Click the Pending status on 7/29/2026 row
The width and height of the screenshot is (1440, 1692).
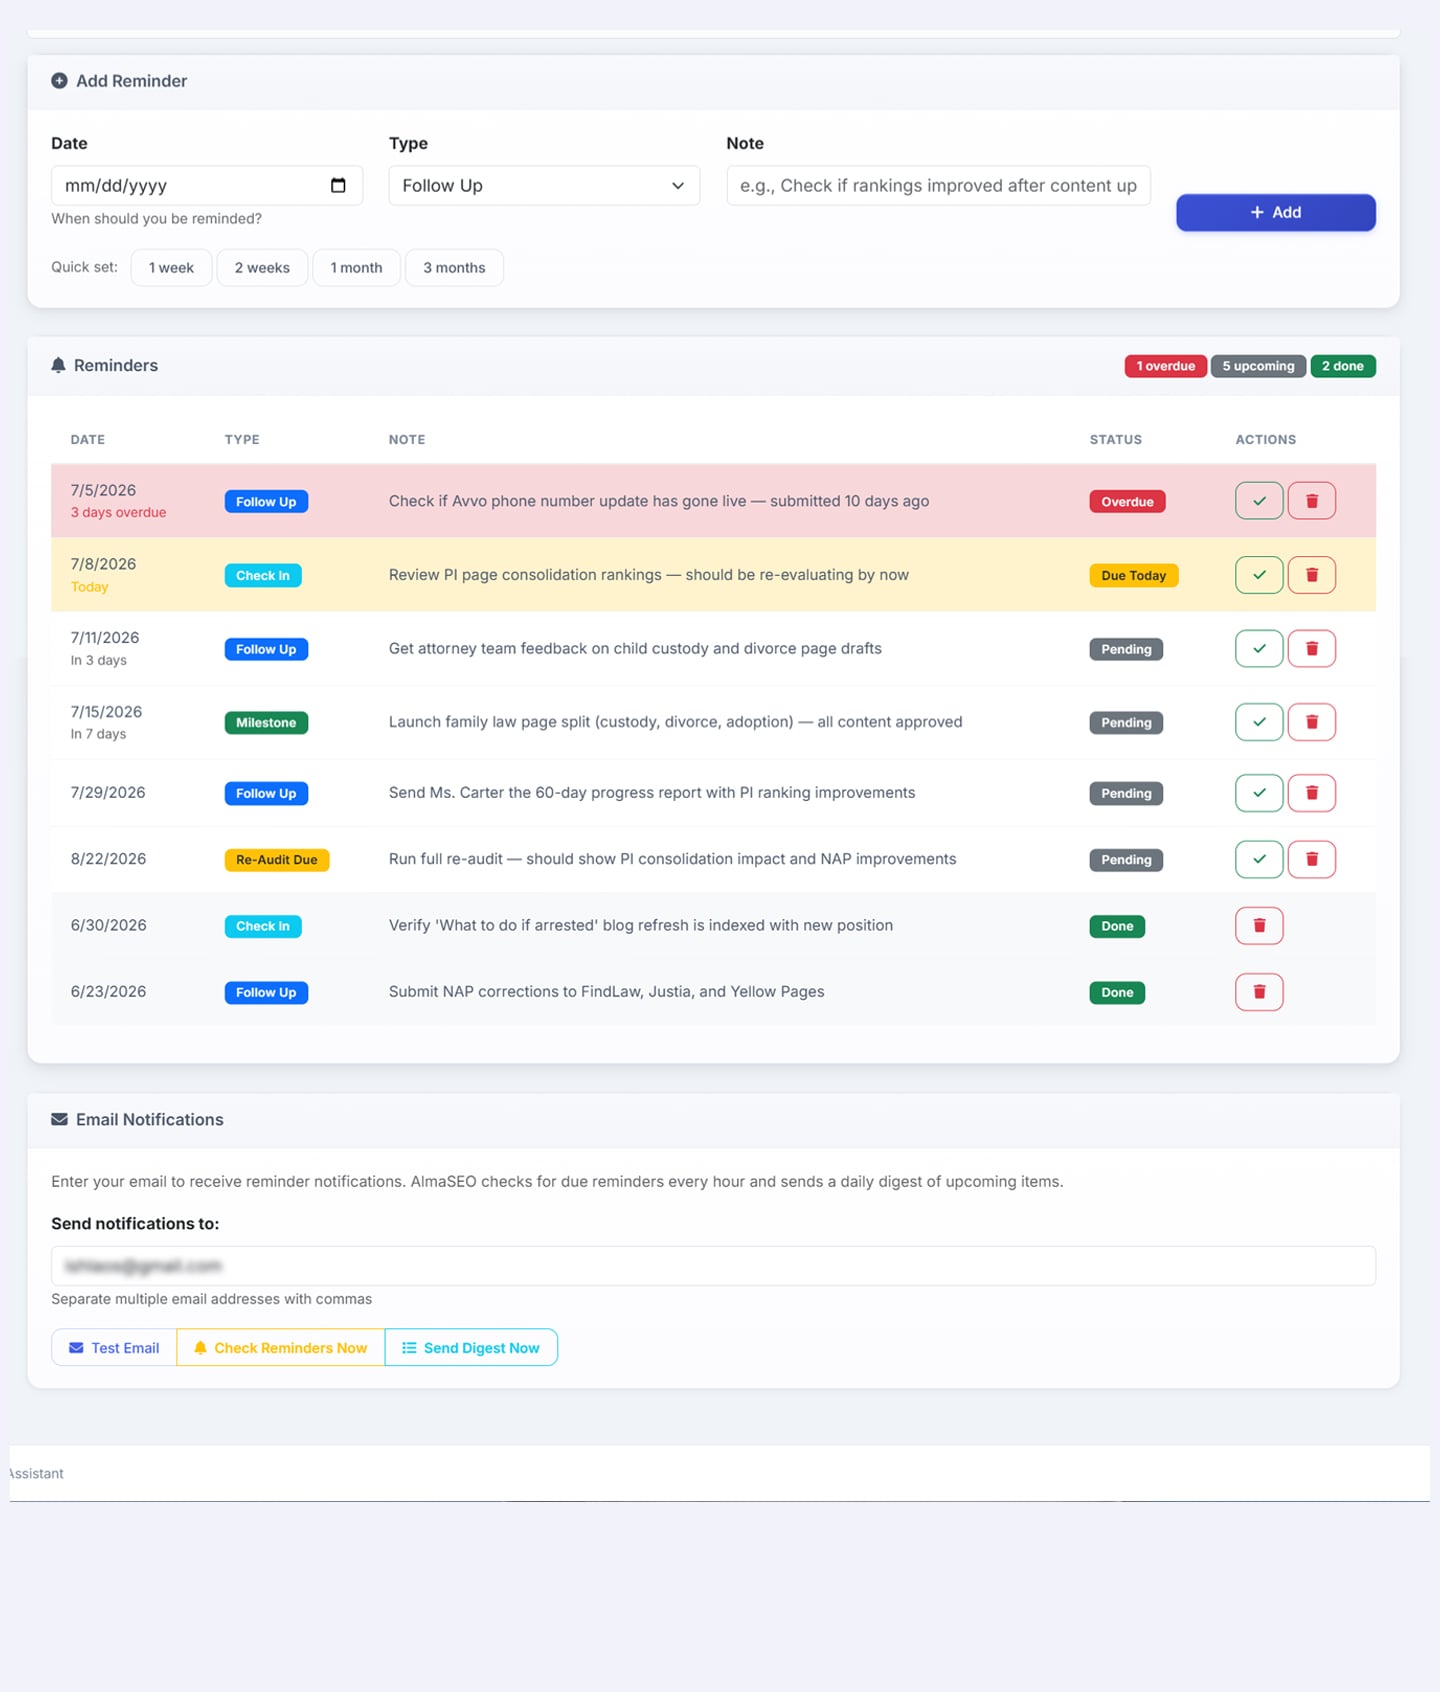coord(1126,794)
